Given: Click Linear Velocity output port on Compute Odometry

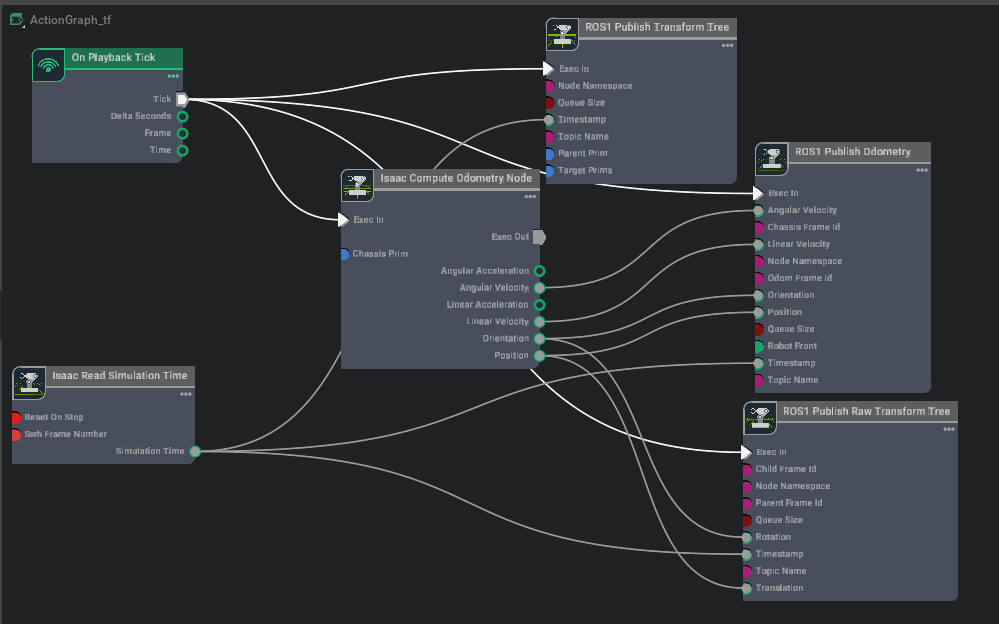Looking at the screenshot, I should click(x=540, y=322).
